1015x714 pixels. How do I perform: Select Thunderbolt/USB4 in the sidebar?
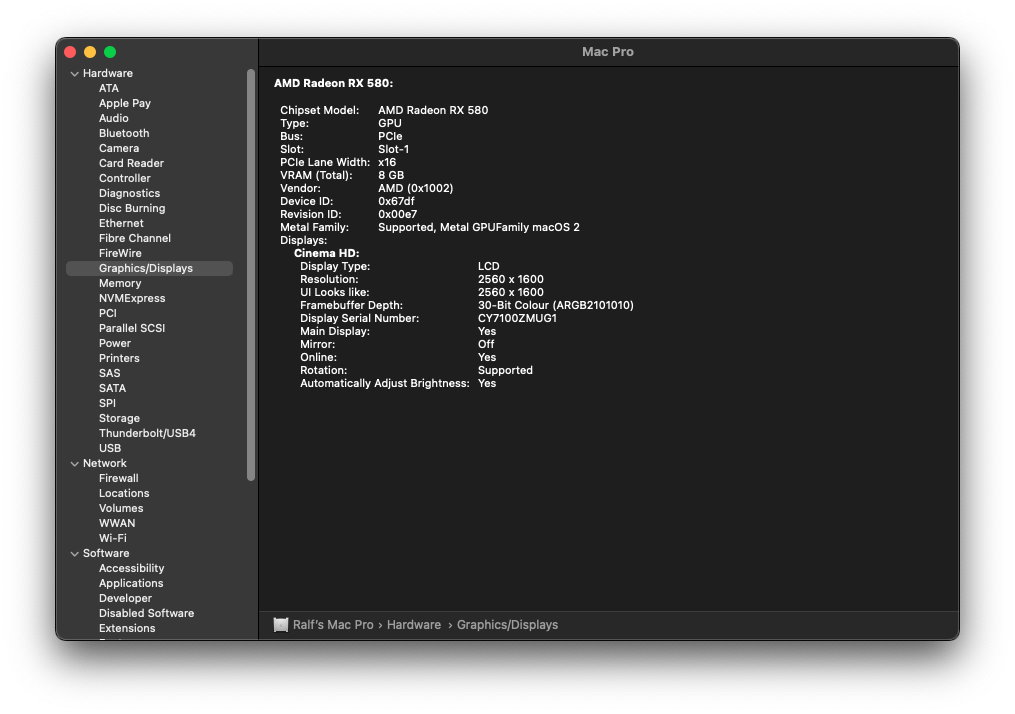147,432
